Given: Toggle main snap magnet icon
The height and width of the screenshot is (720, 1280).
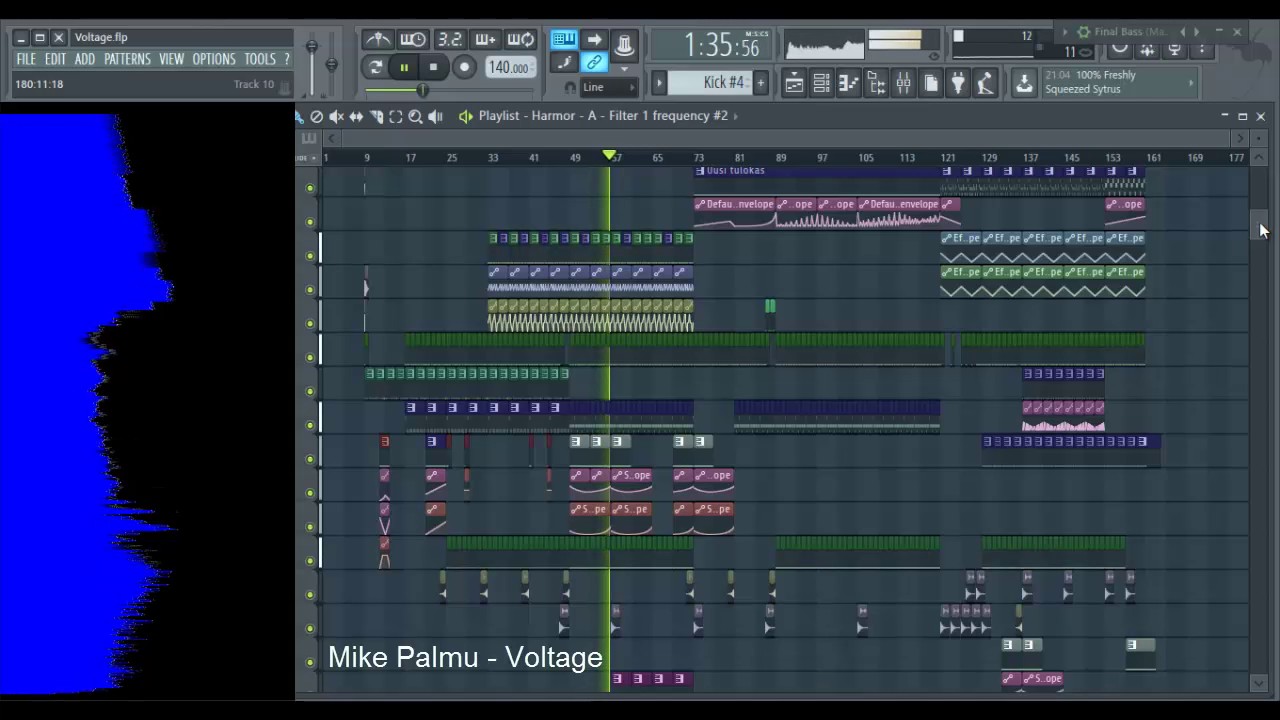Looking at the screenshot, I should pyautogui.click(x=570, y=88).
